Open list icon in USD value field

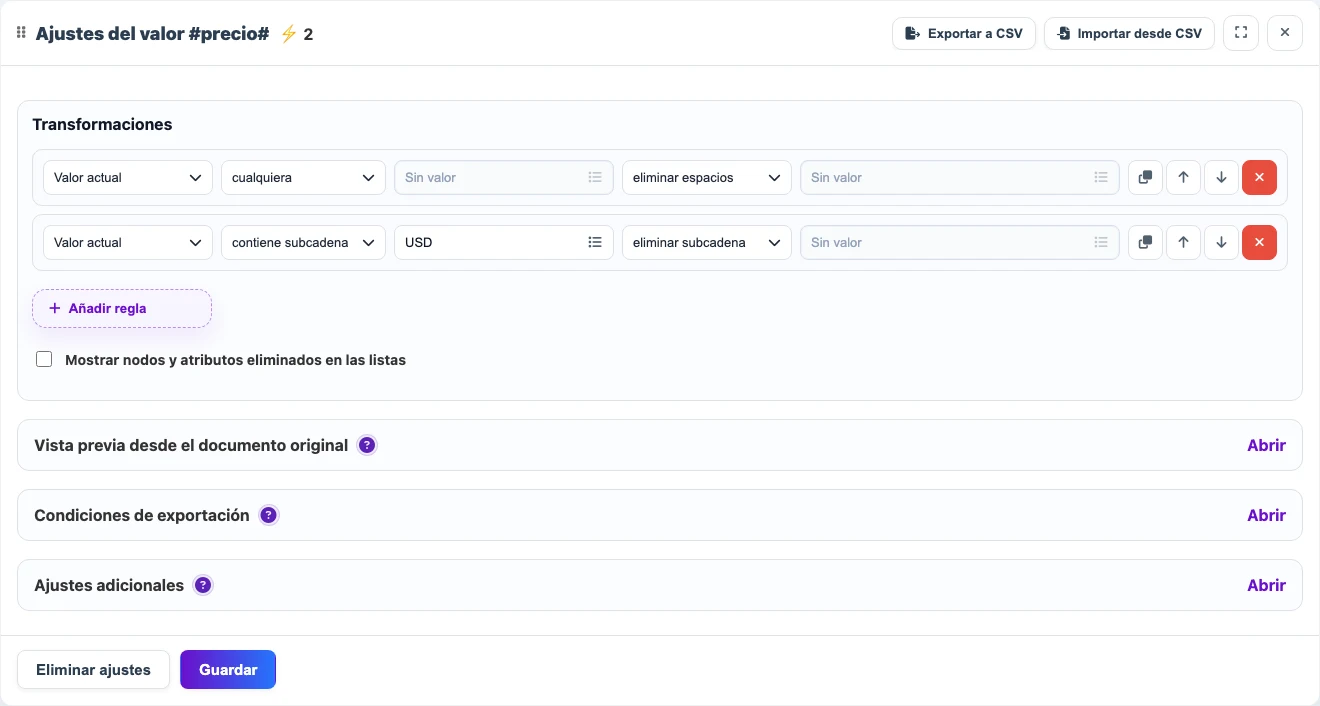pyautogui.click(x=595, y=242)
